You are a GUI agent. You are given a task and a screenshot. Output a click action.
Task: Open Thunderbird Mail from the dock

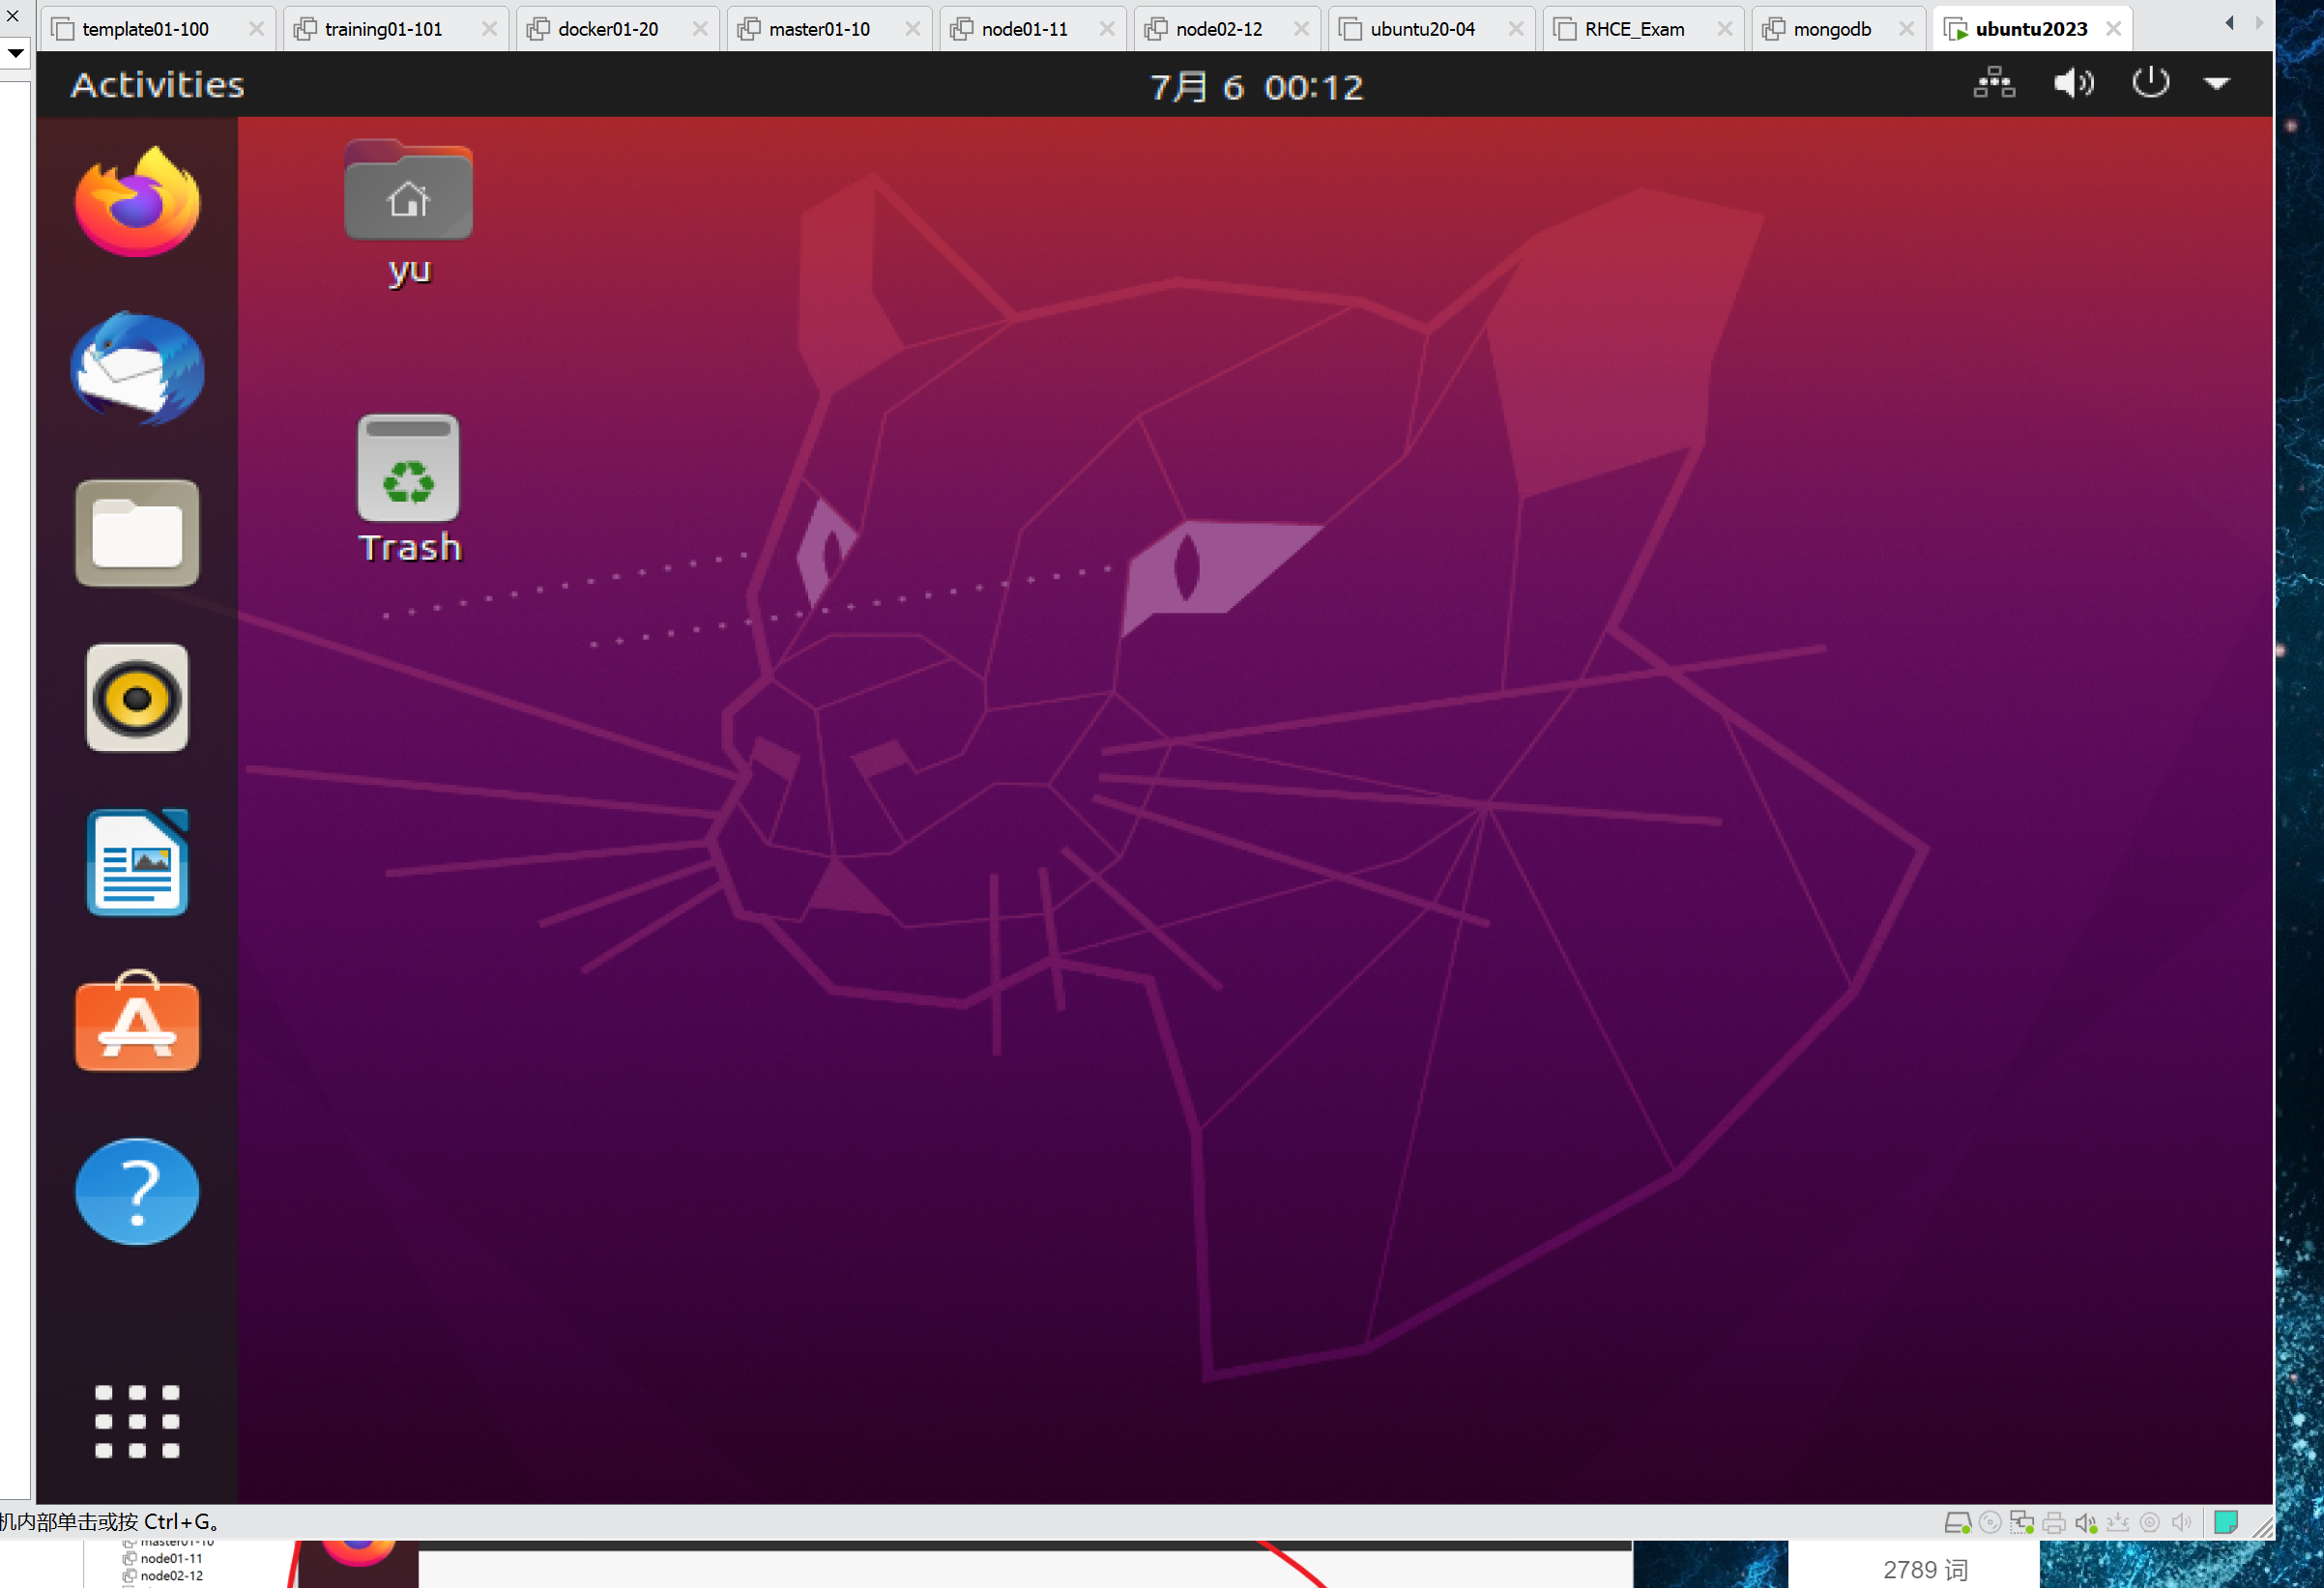point(138,368)
